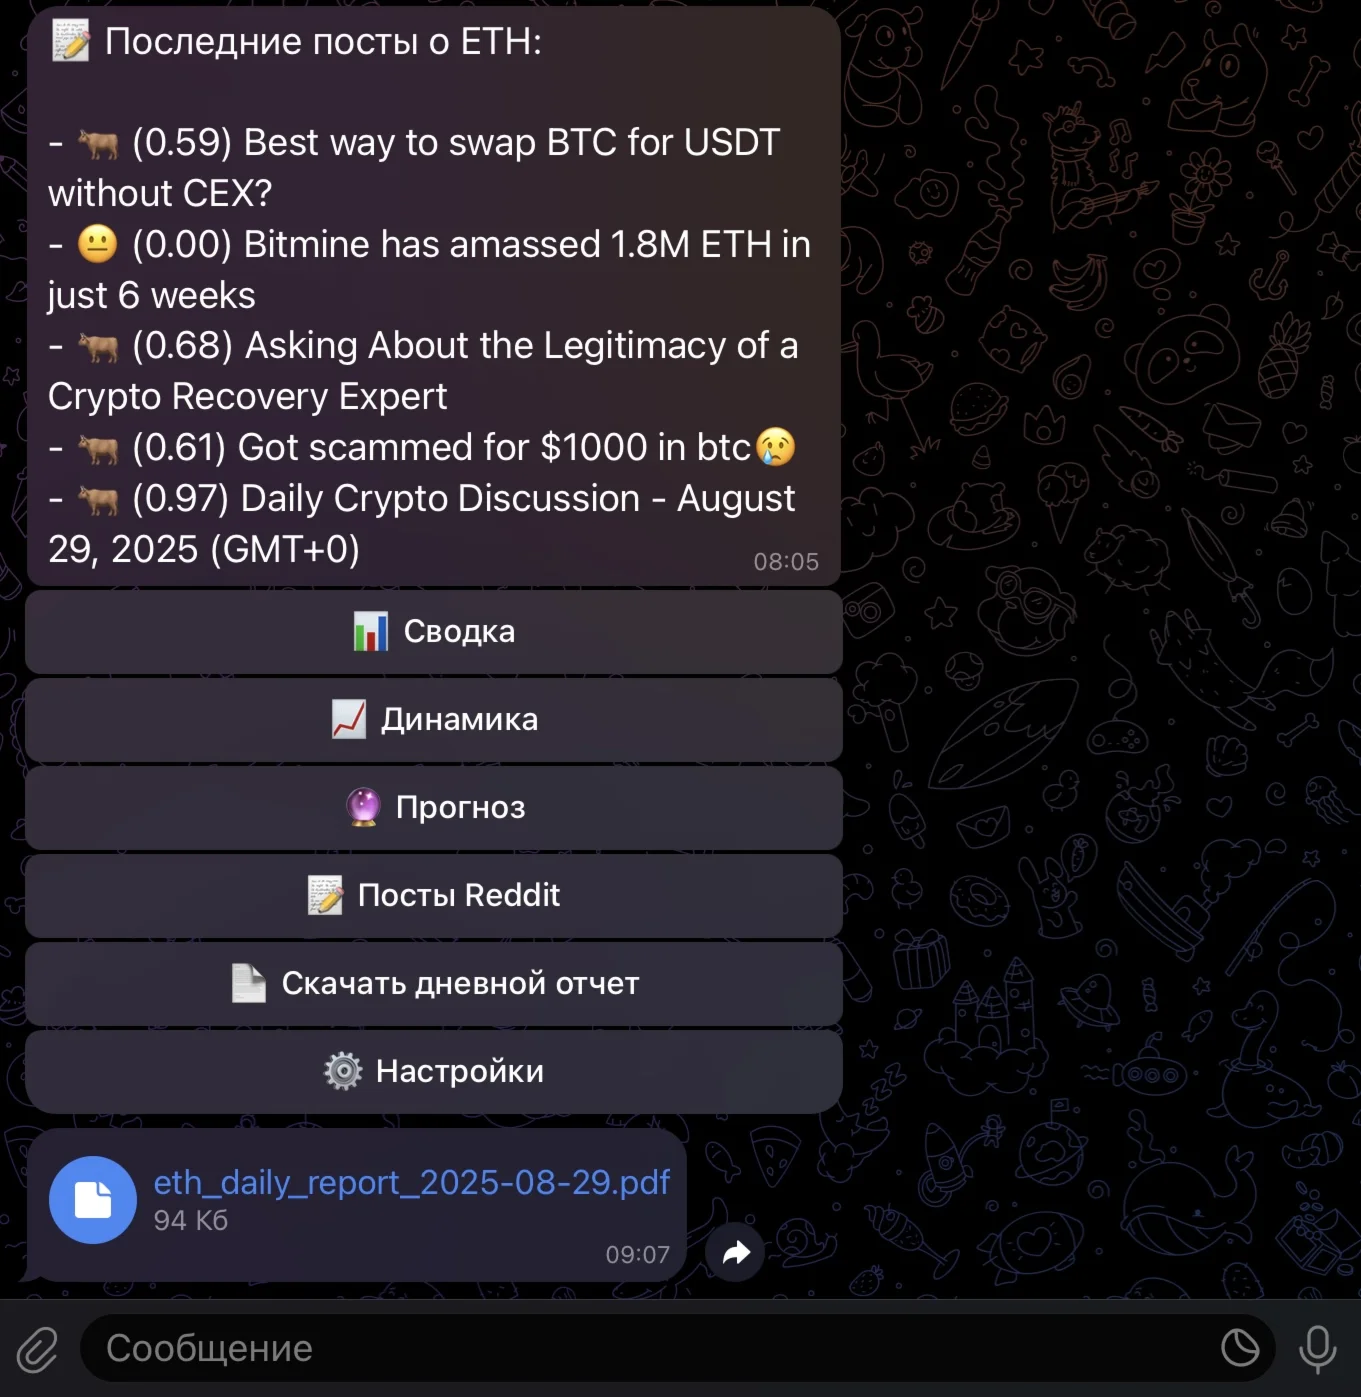Click the paperclip attachment icon
1361x1397 pixels.
(37, 1349)
